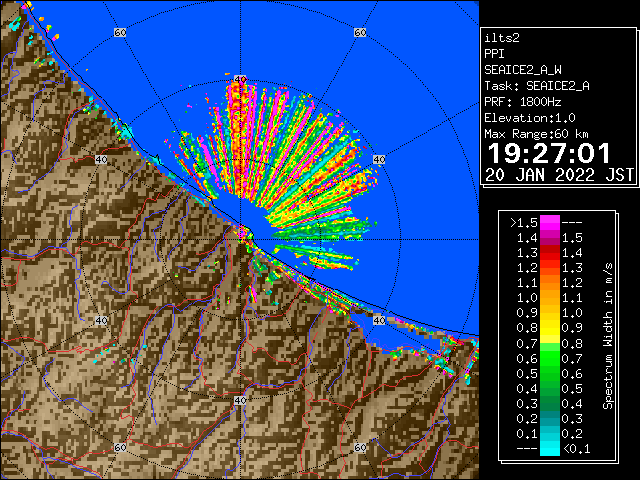Select the 0.6–0.7 m/s bright green legend band
Screen dimensions: 640x480
550,358
